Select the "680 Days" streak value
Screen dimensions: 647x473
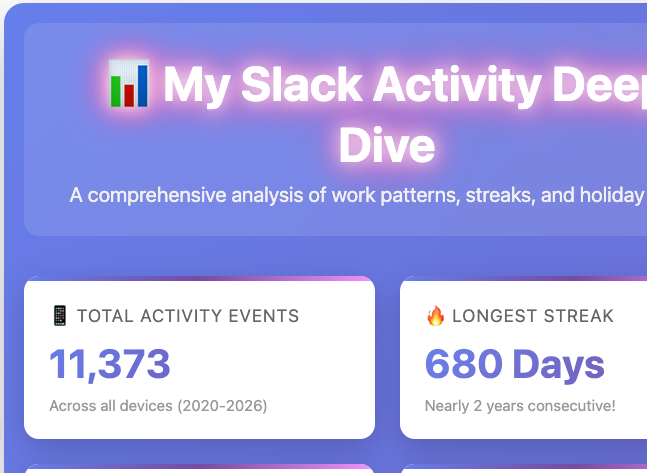(514, 364)
